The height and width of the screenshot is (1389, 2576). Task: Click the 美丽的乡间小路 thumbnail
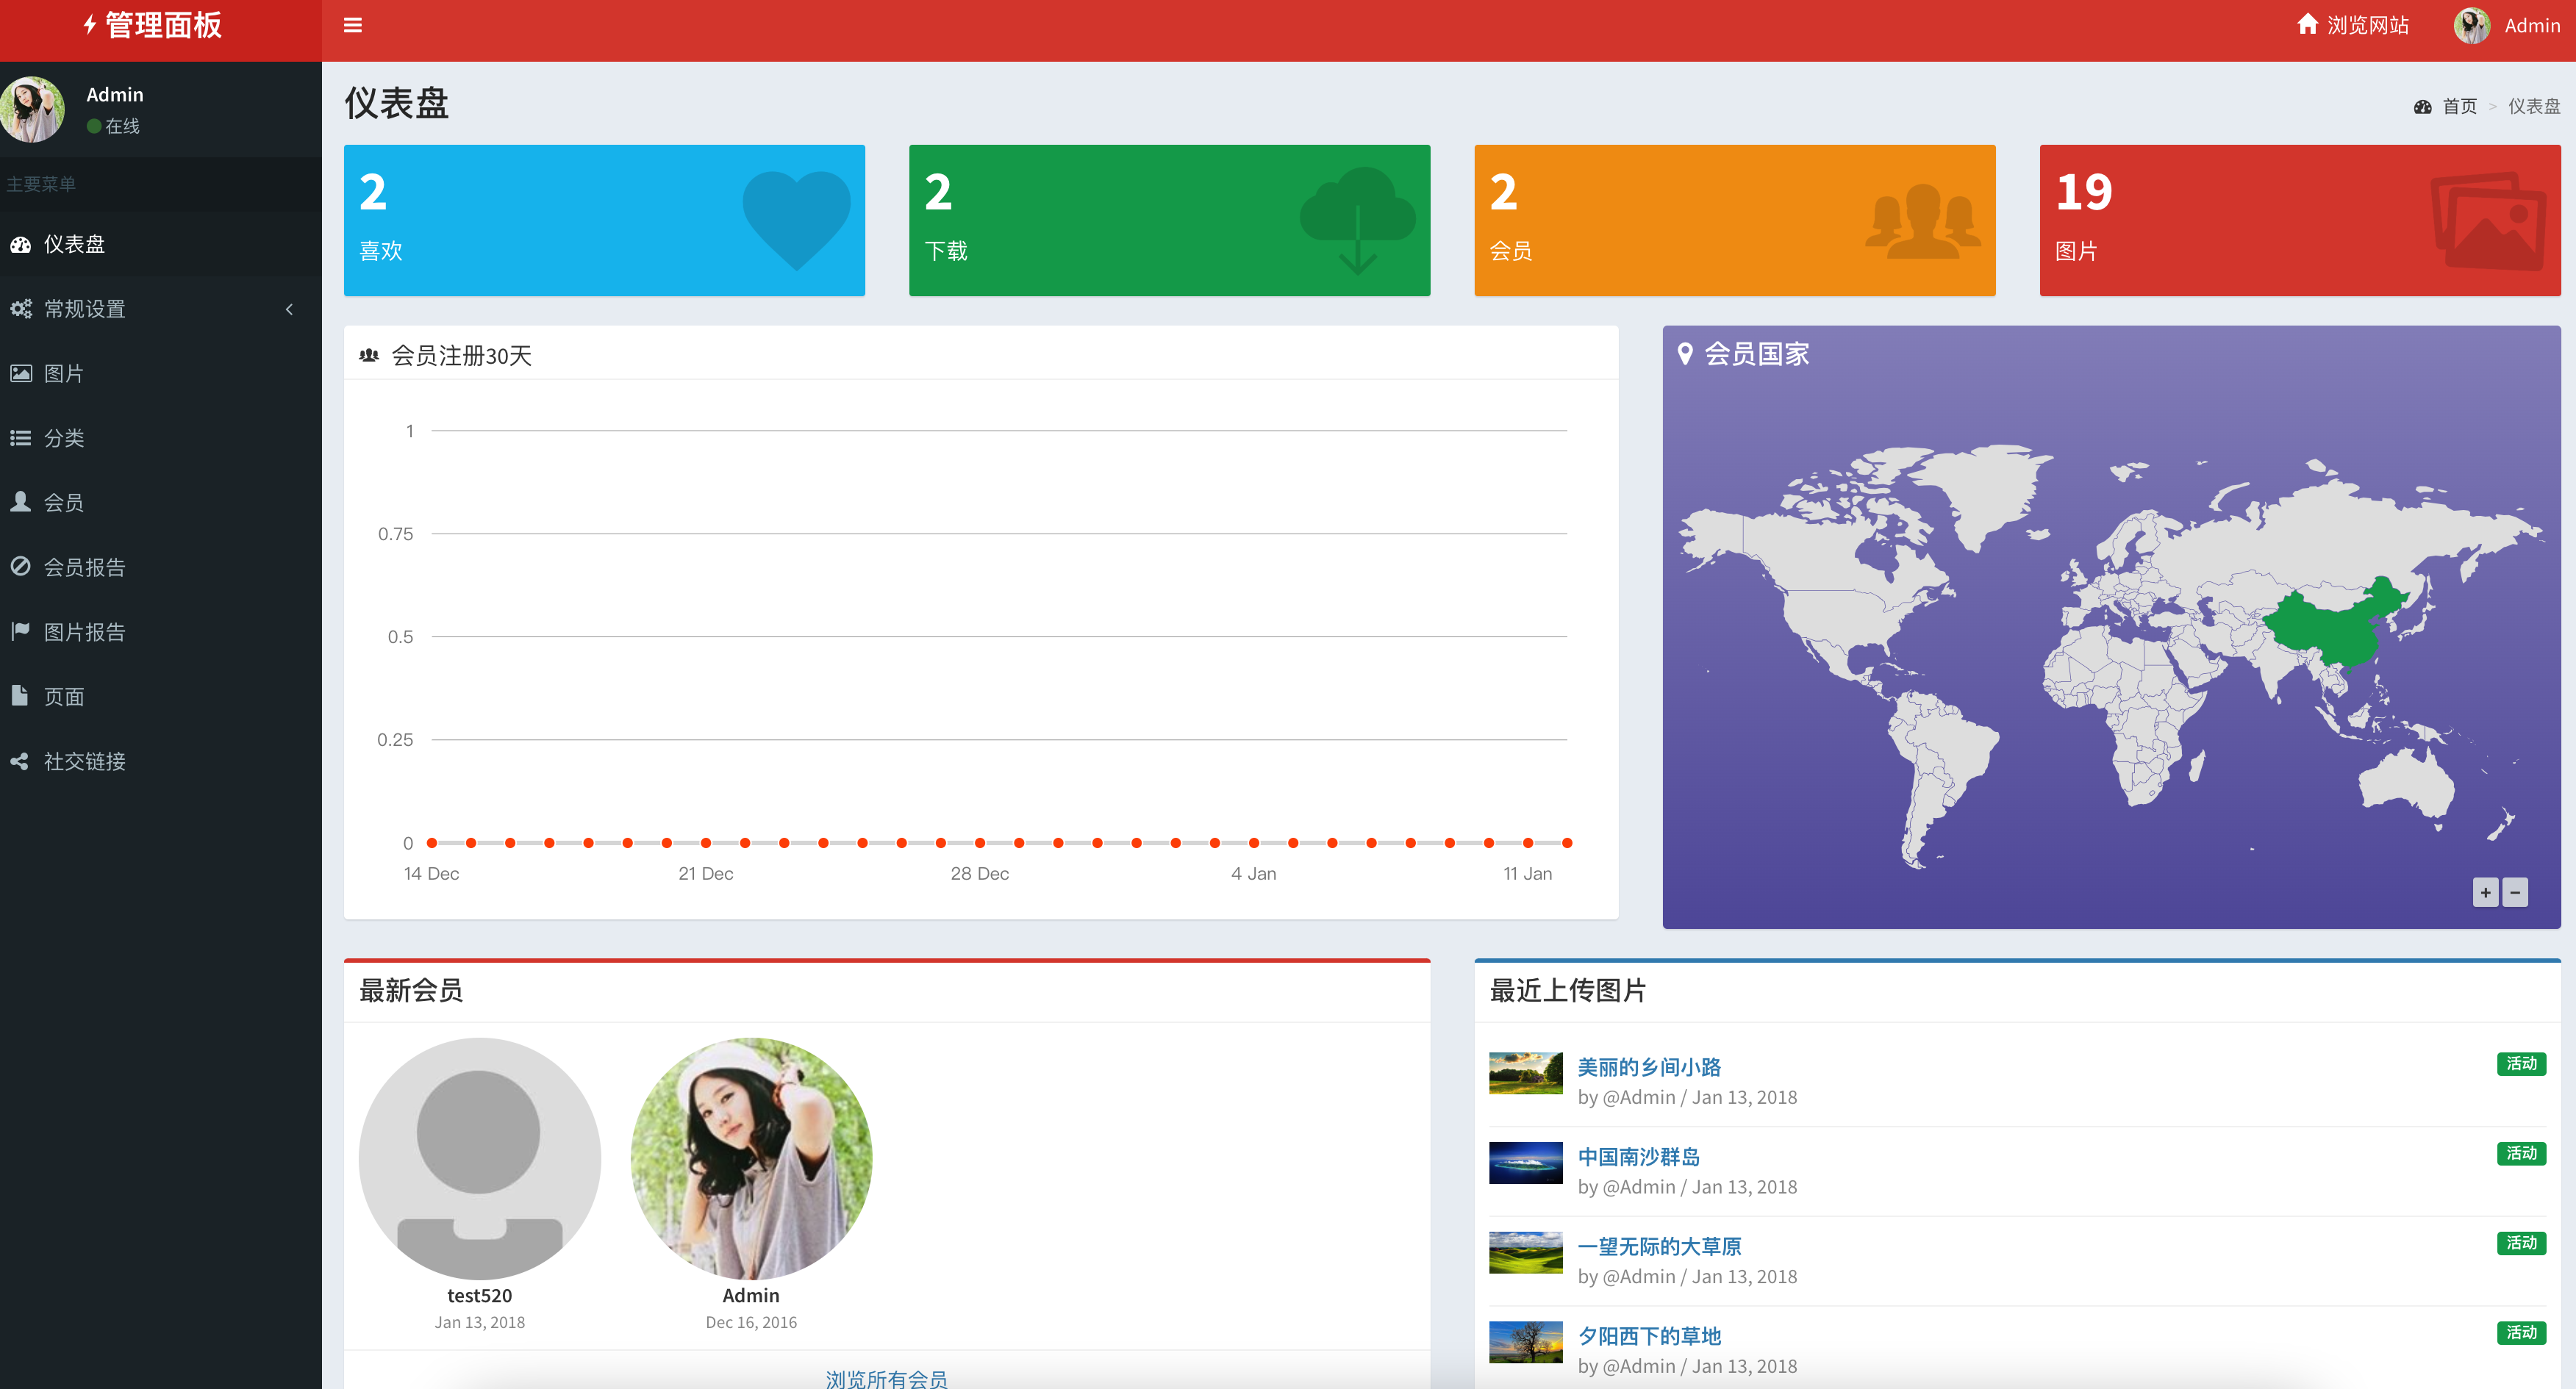[x=1525, y=1073]
